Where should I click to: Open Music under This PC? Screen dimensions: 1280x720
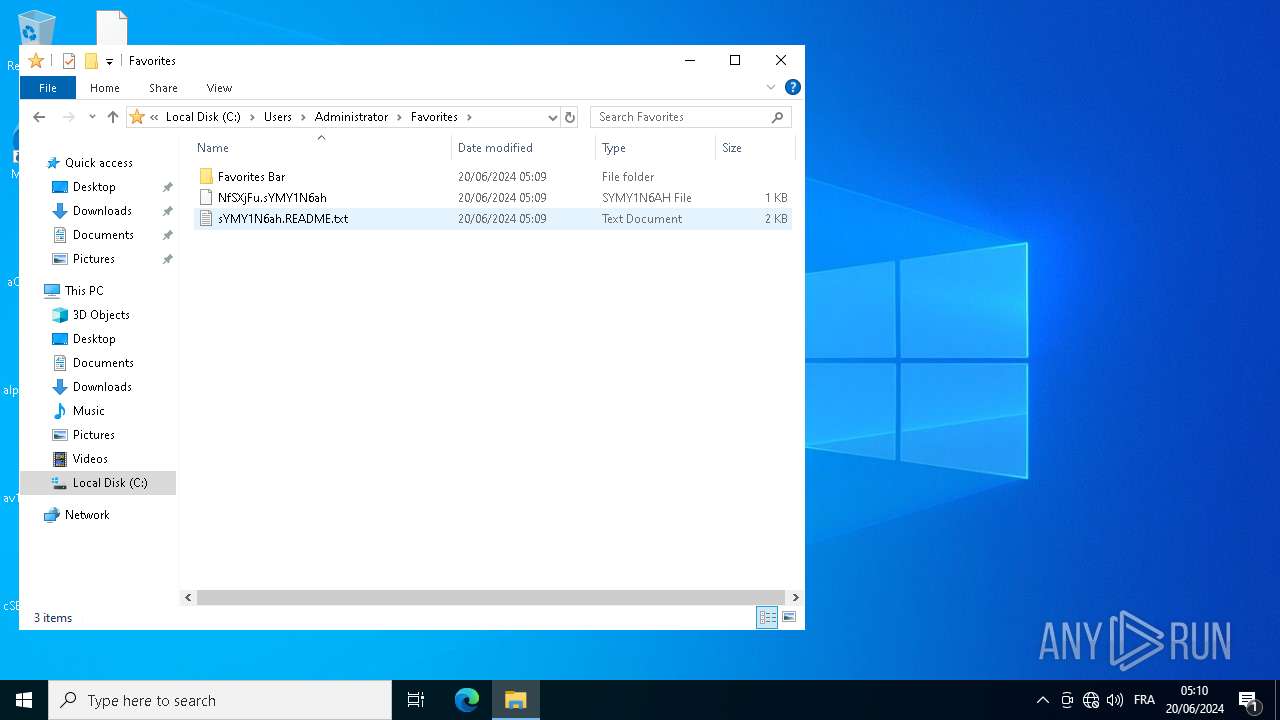pos(88,411)
